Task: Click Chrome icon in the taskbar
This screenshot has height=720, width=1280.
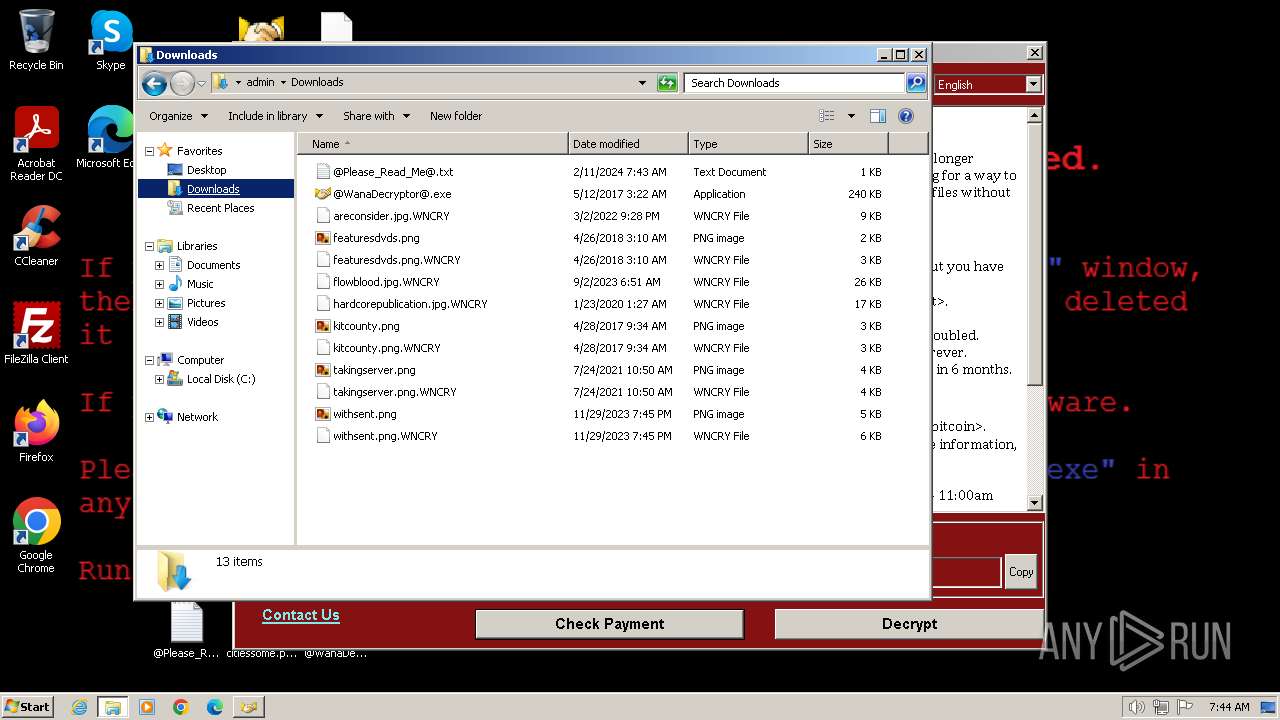Action: tap(181, 707)
